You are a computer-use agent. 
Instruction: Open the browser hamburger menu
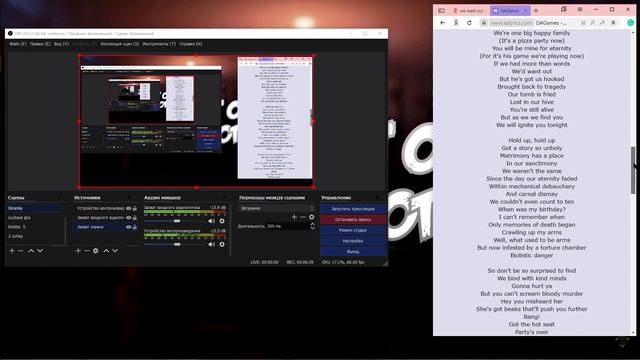[580, 9]
